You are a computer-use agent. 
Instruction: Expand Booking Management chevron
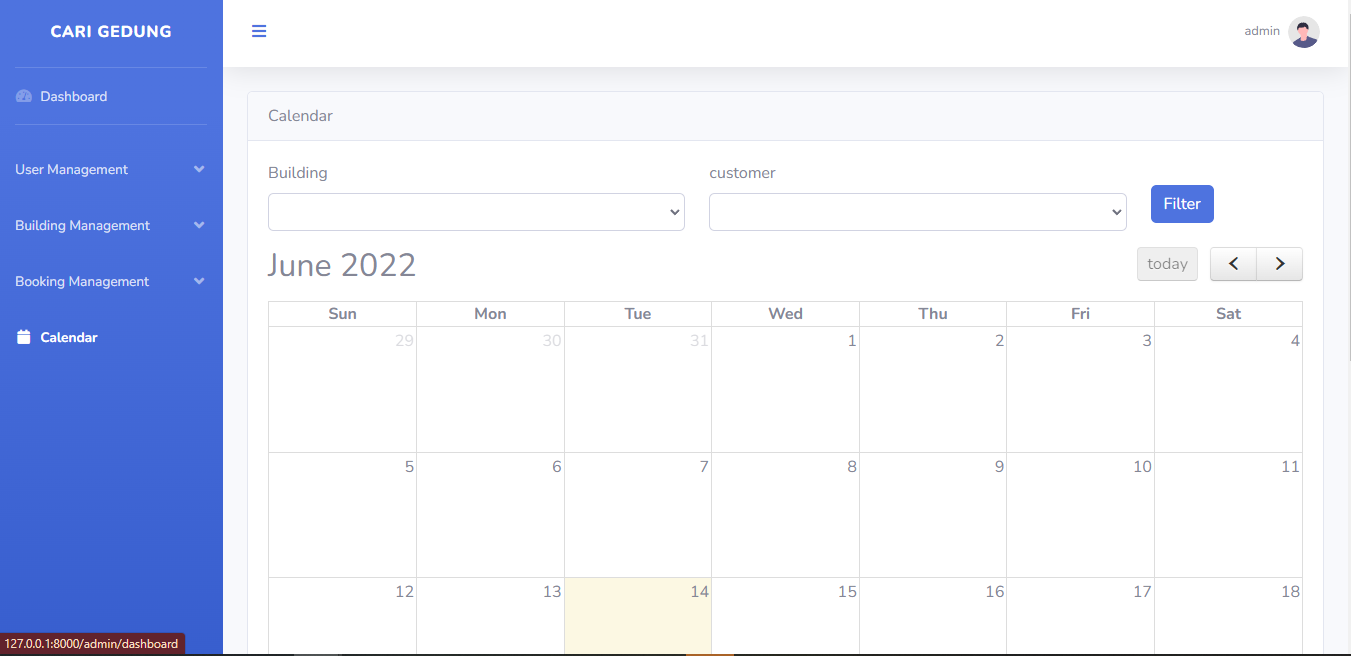199,281
